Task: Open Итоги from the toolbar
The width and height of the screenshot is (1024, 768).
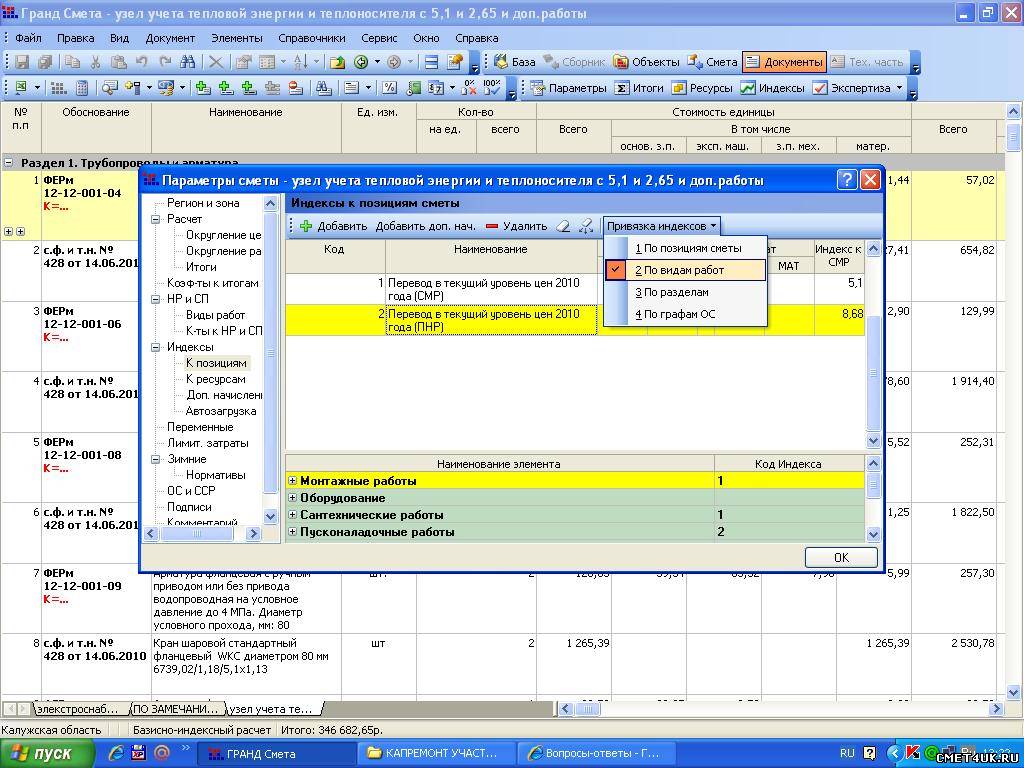Action: (638, 88)
